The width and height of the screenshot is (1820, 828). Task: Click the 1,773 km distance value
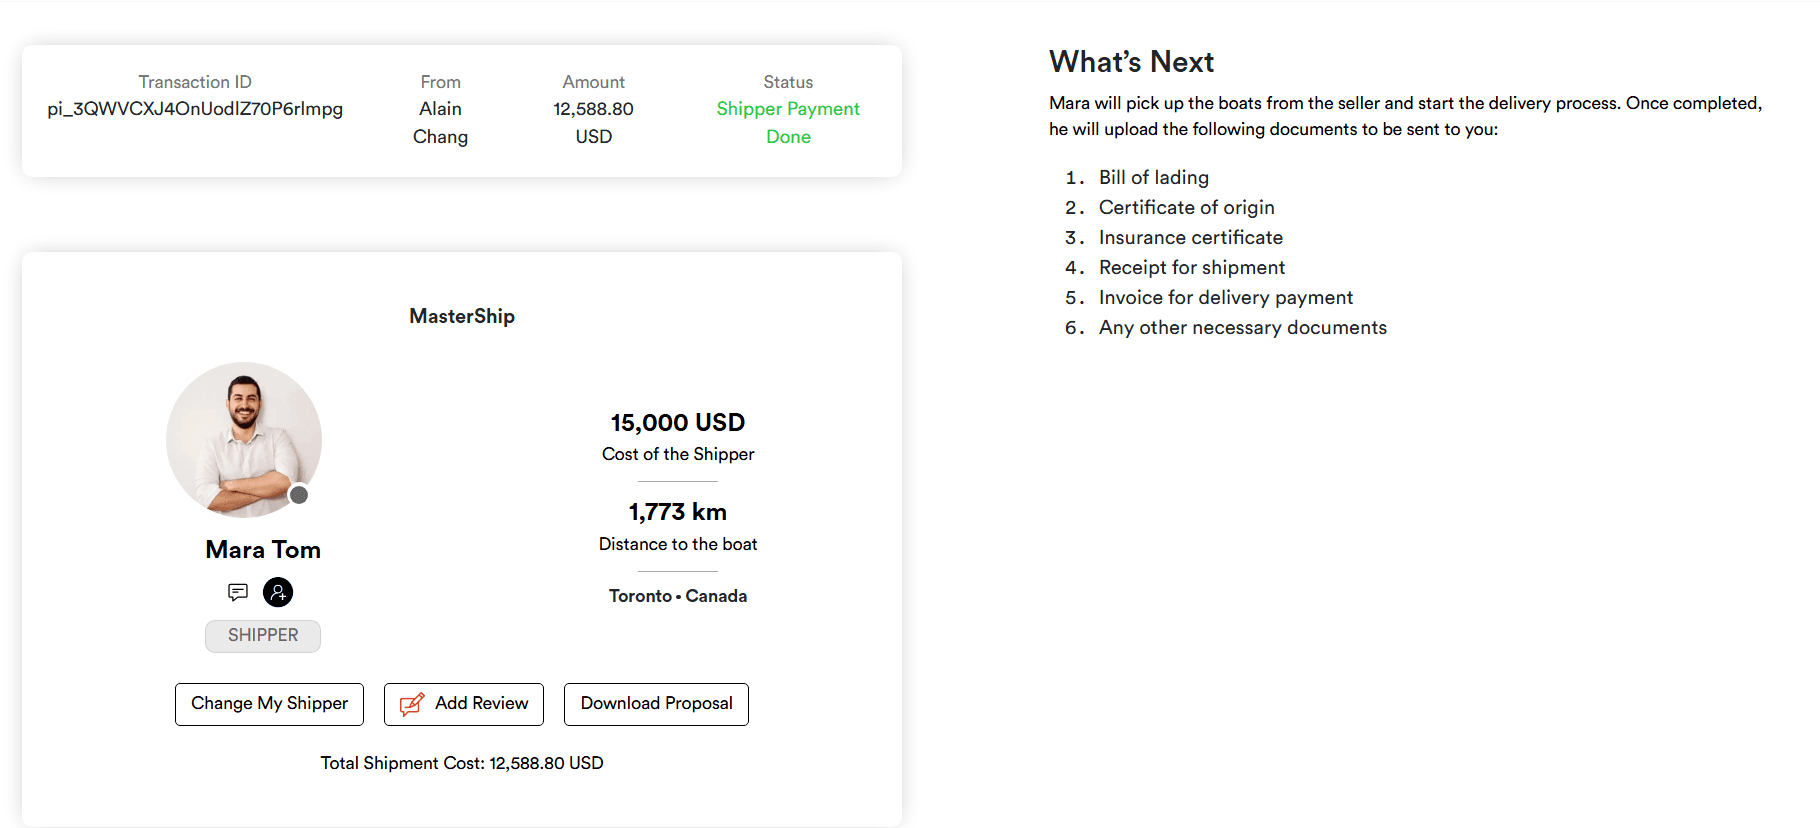678,512
